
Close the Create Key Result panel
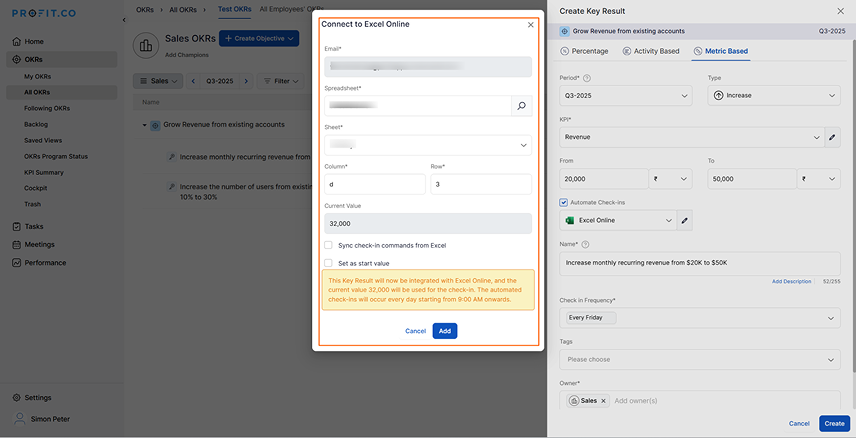[x=840, y=11]
